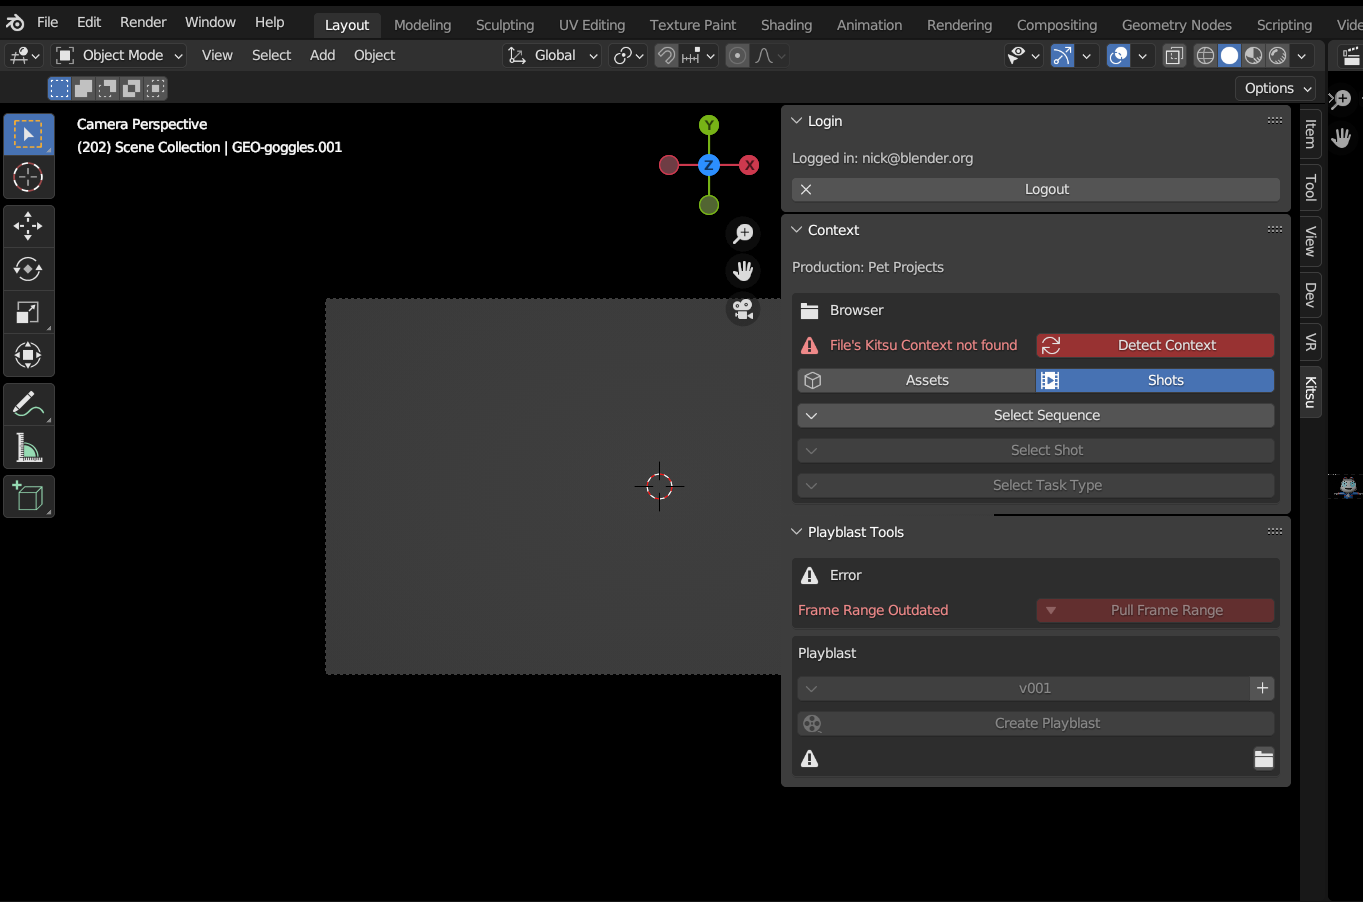This screenshot has height=902, width=1363.
Task: Select the Annotate pencil tool
Action: click(x=28, y=404)
